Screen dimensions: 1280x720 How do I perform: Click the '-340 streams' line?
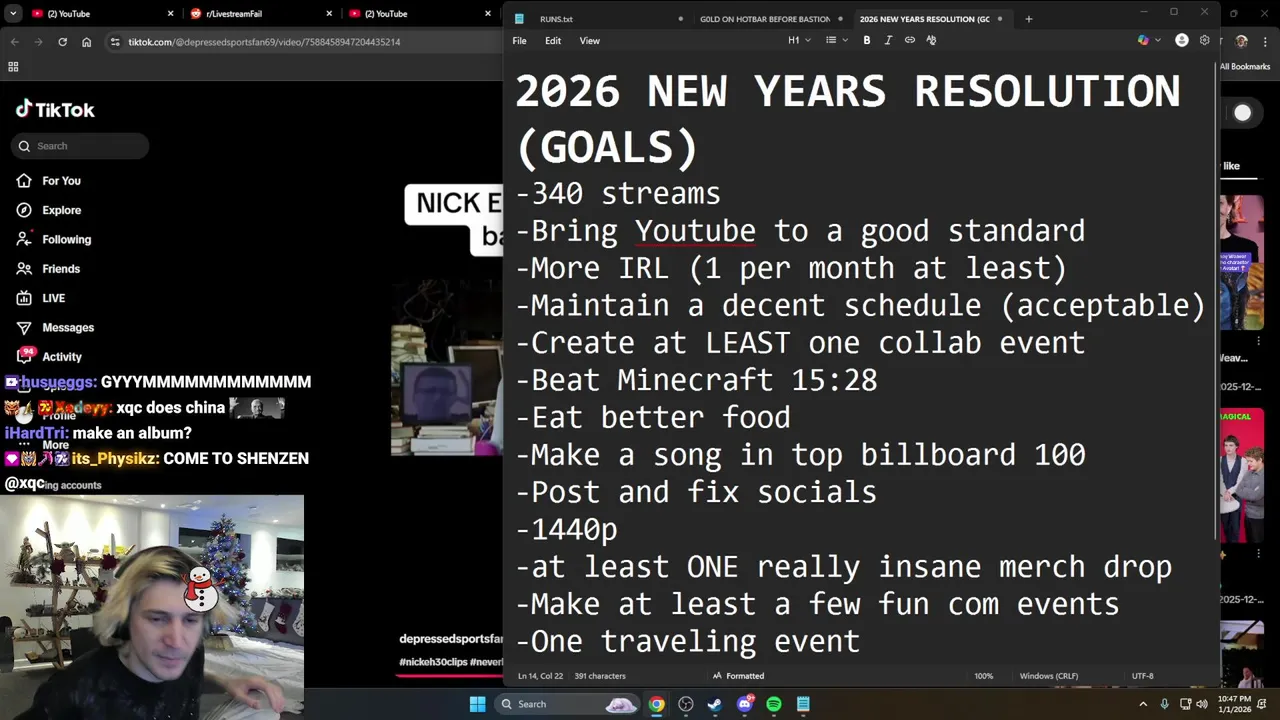pyautogui.click(x=618, y=193)
